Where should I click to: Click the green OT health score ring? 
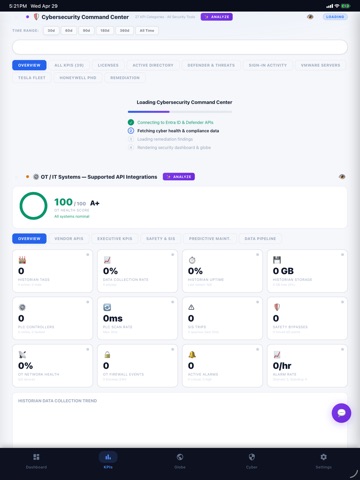(x=33, y=206)
